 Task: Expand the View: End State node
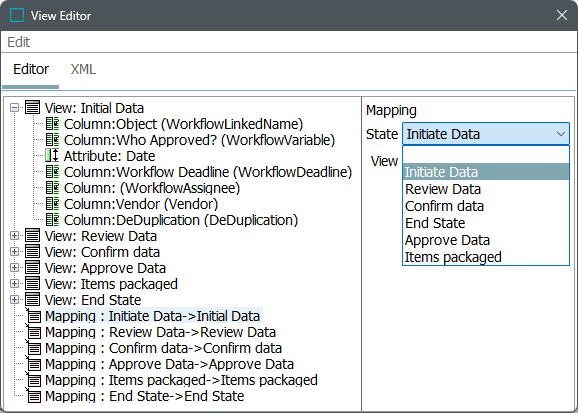pos(14,299)
